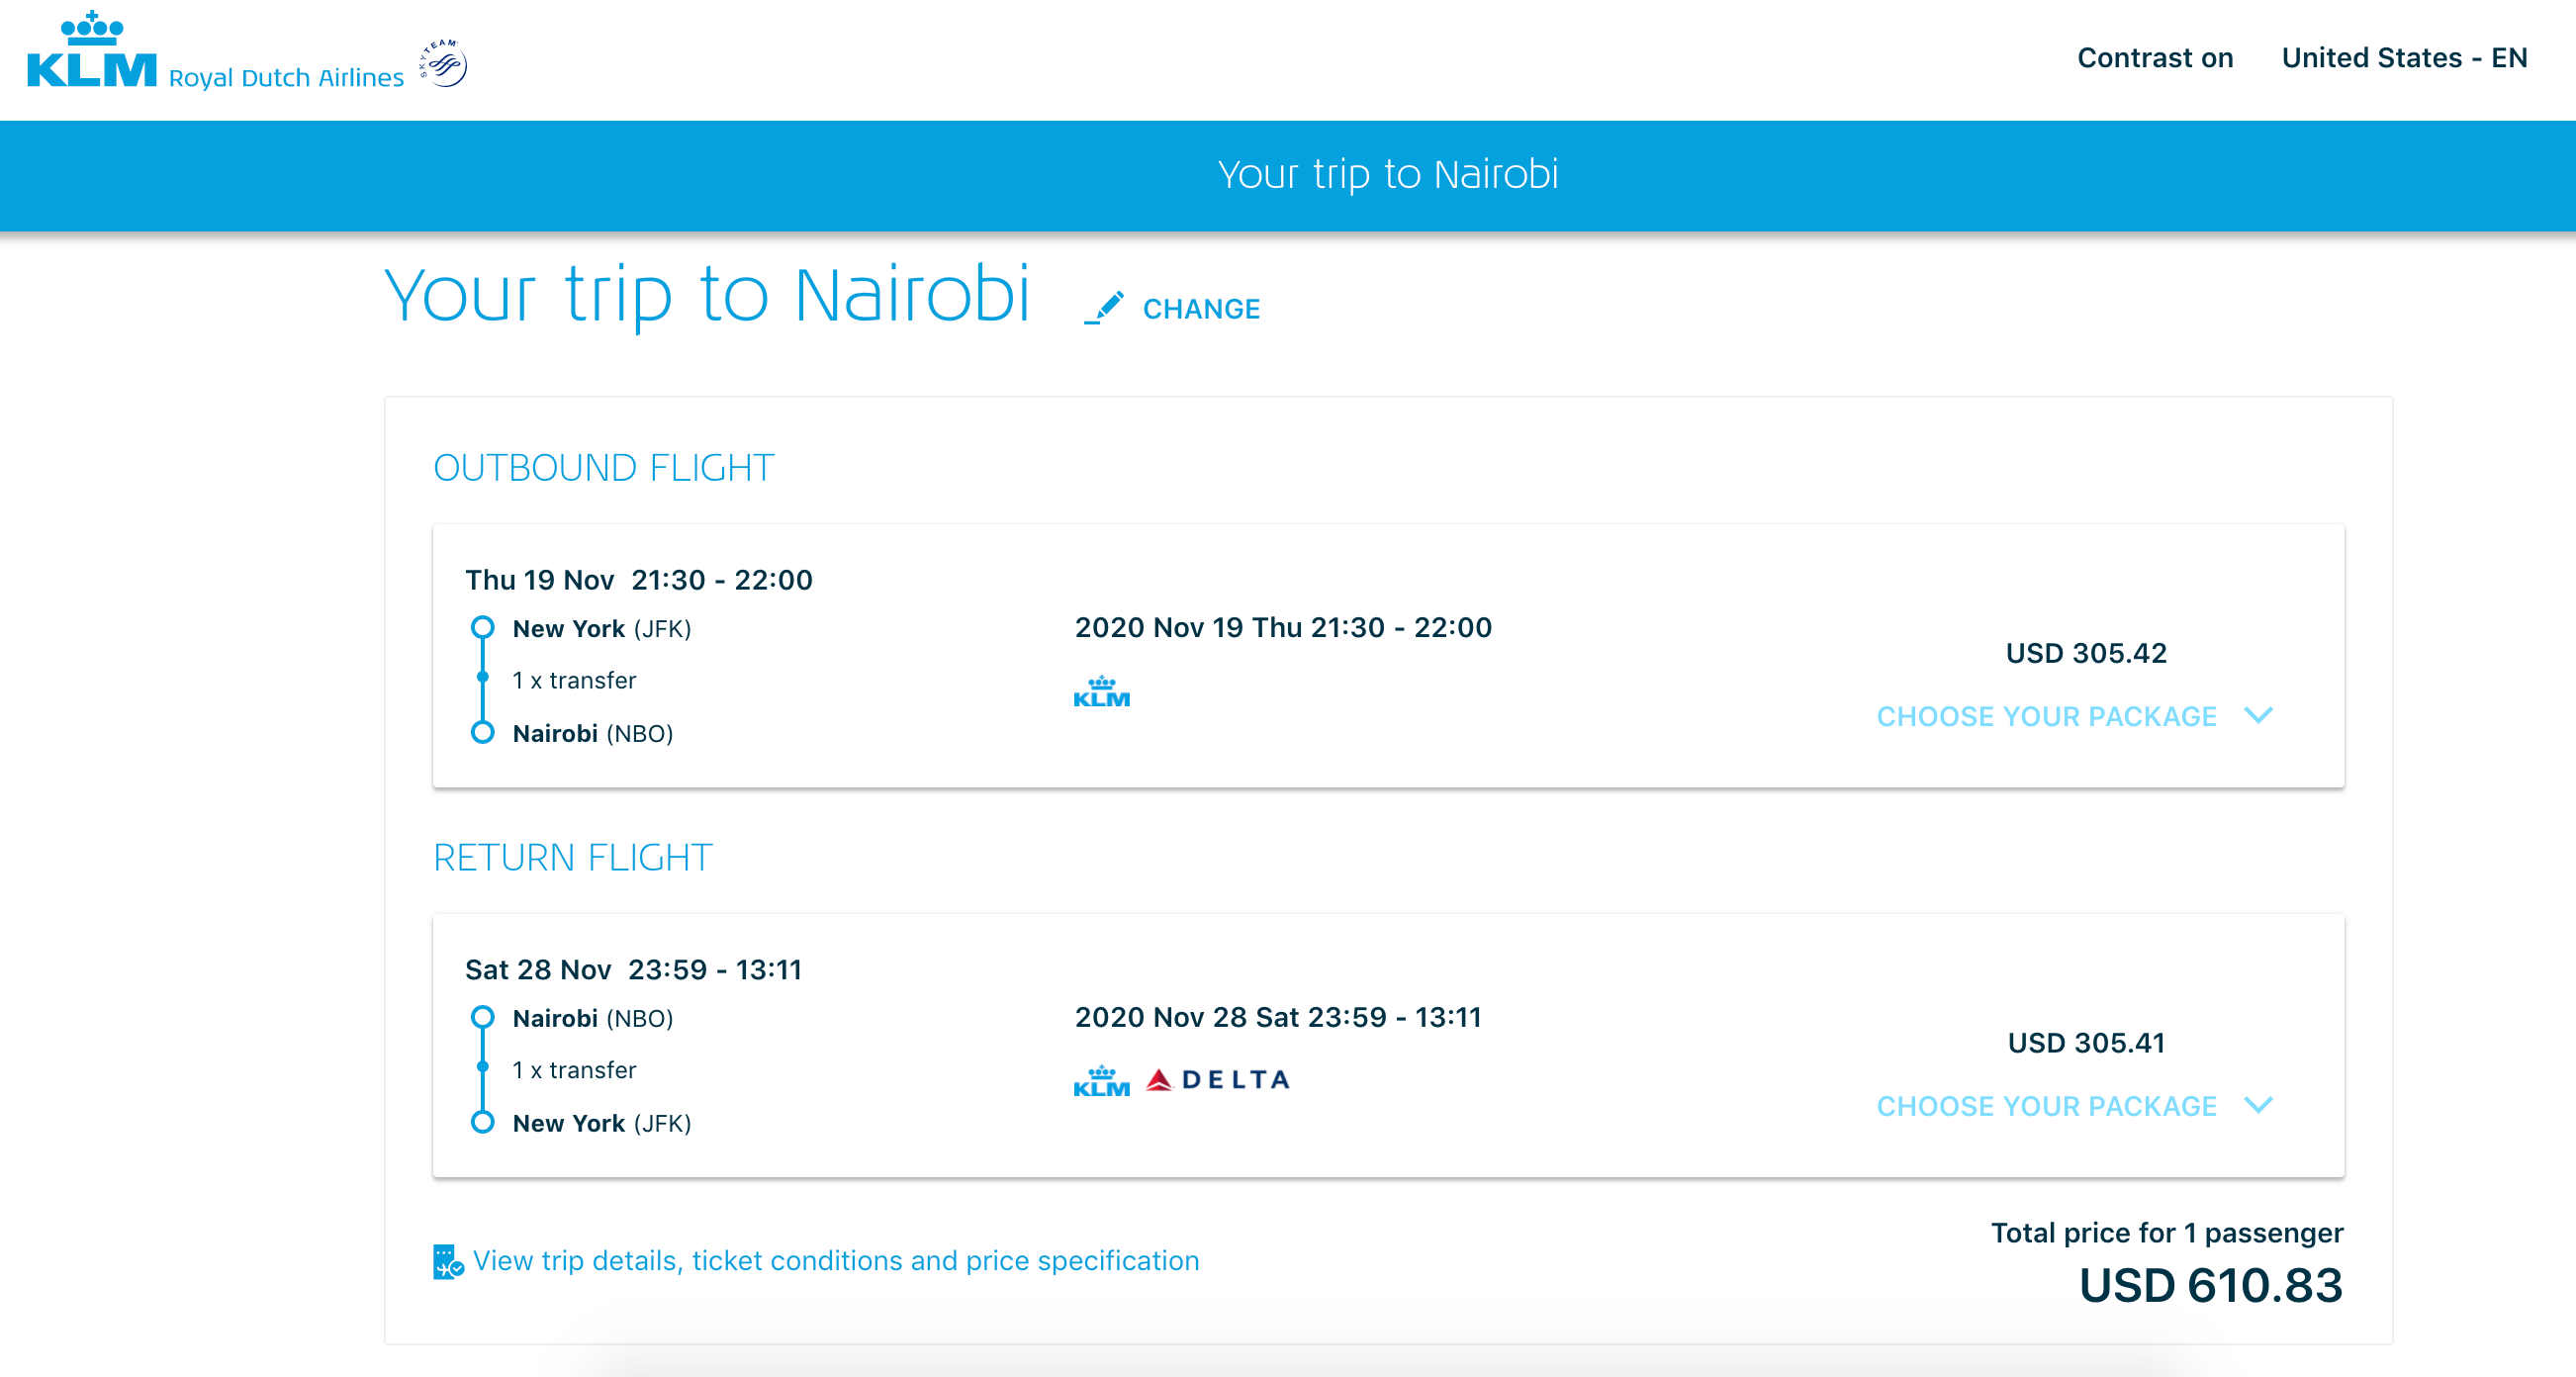Click the outbound package chevron arrow
Viewport: 2576px width, 1377px height.
point(2258,715)
